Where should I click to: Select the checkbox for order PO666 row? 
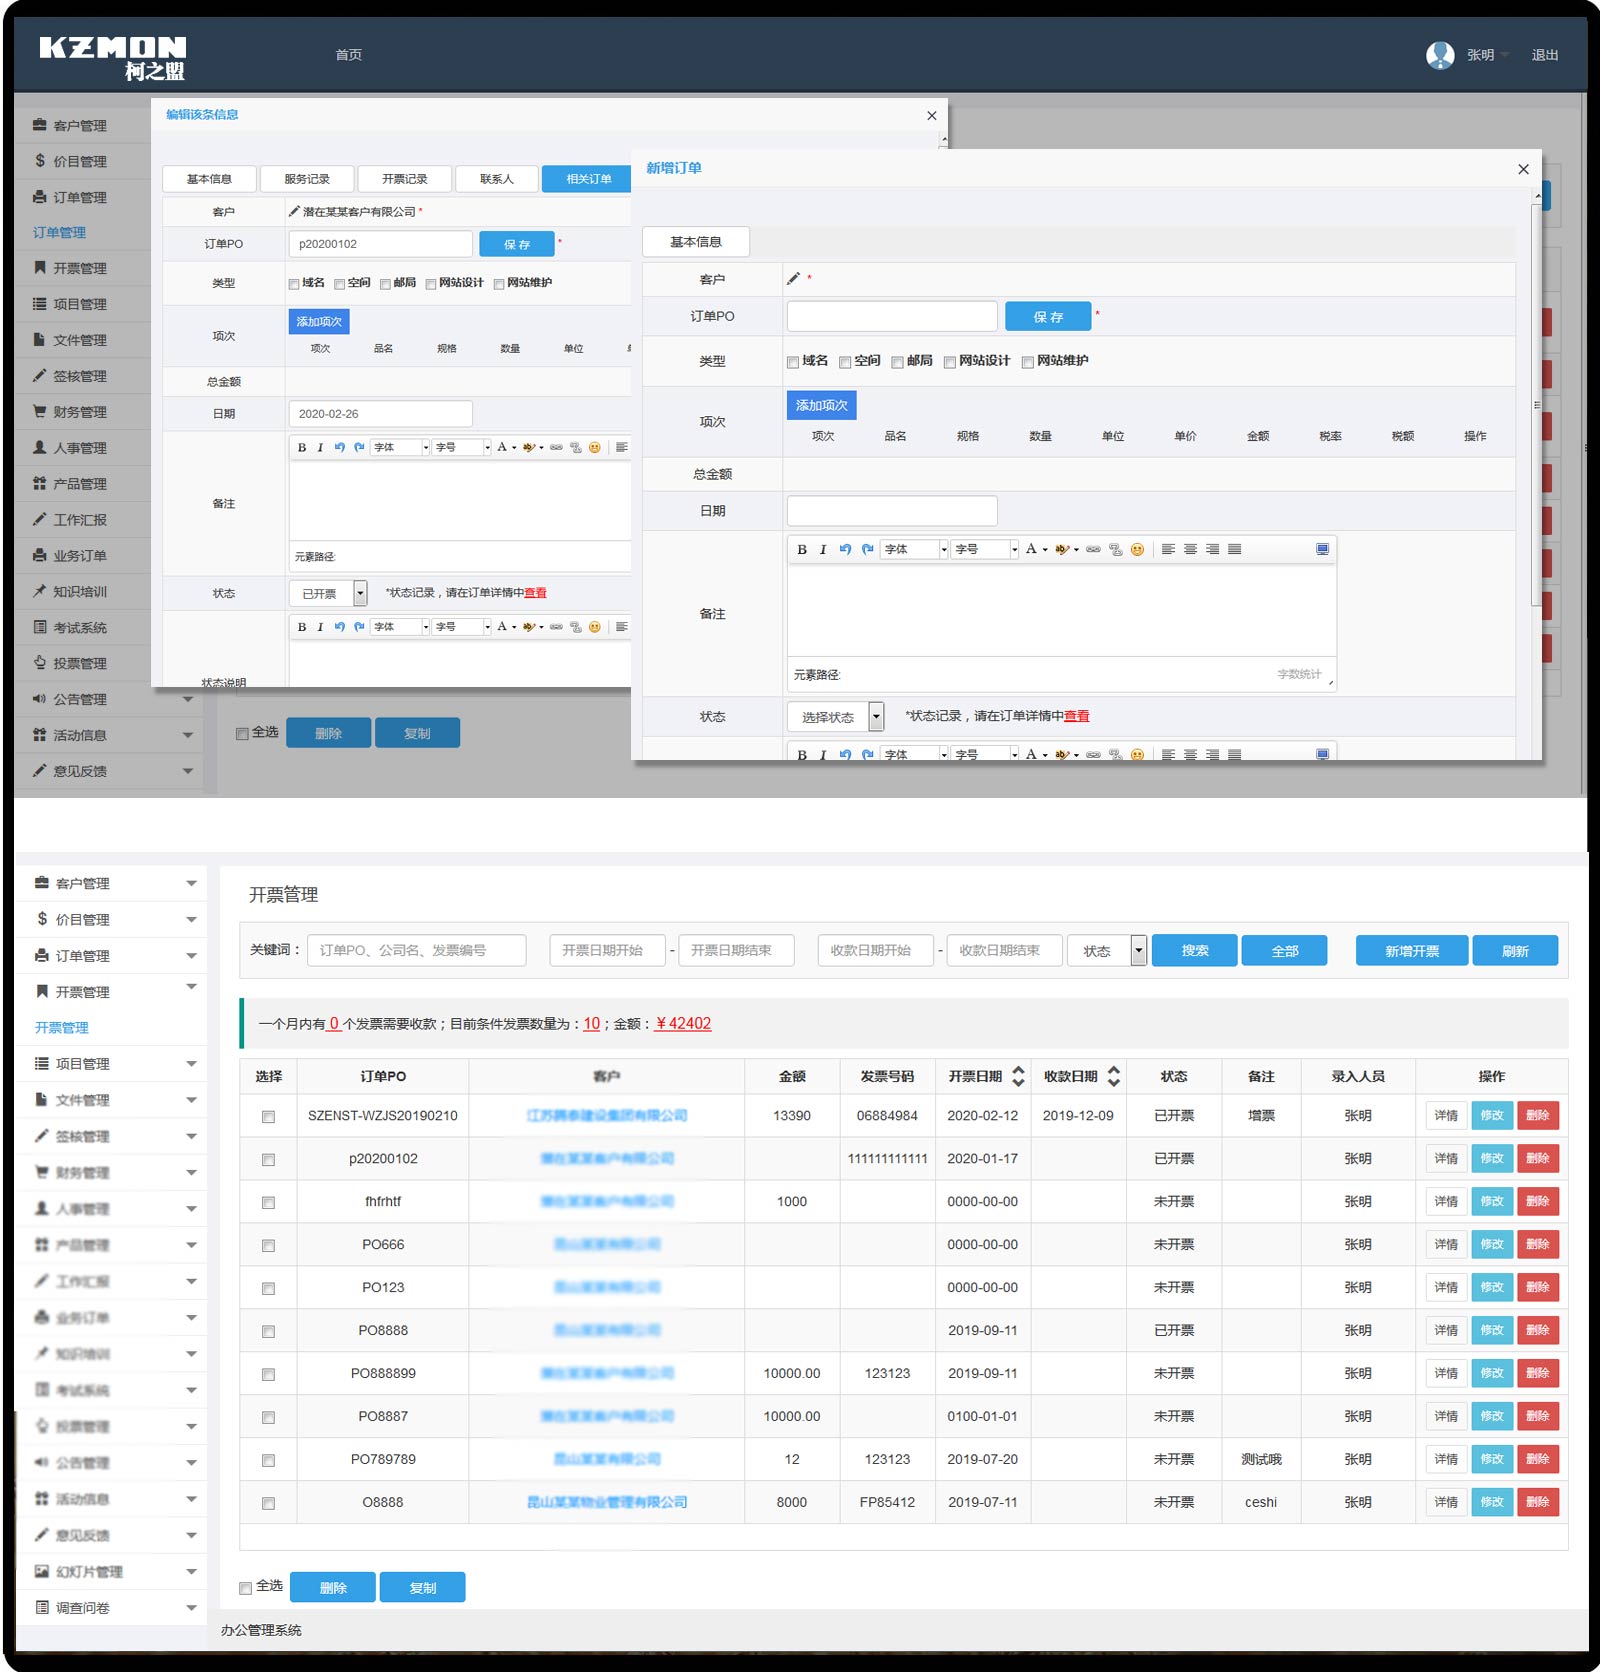pos(268,1246)
